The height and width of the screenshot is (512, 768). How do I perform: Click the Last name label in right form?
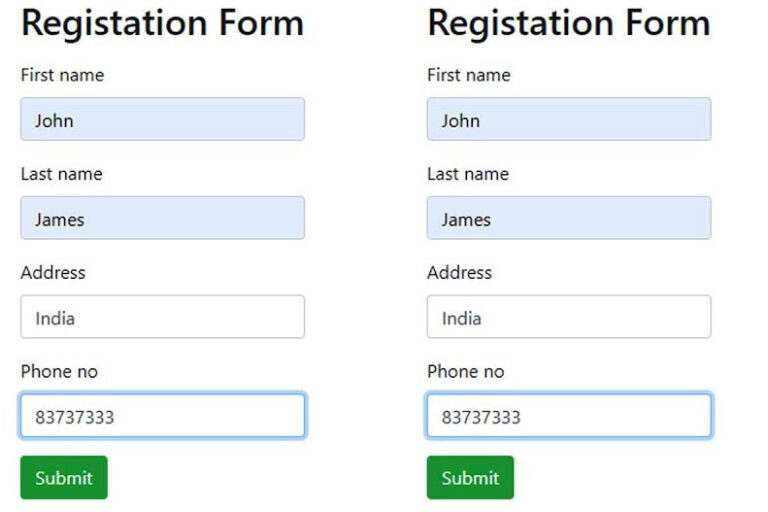coord(468,174)
